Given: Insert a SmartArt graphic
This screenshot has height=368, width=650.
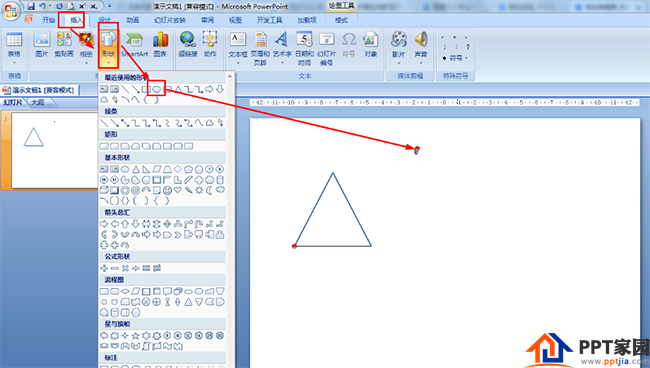Looking at the screenshot, I should (134, 45).
